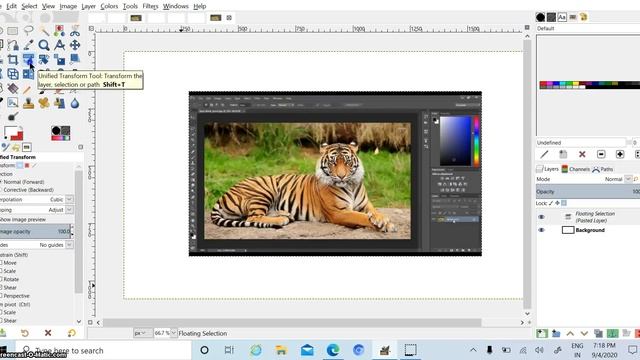Select the Rotate tool

point(44,60)
